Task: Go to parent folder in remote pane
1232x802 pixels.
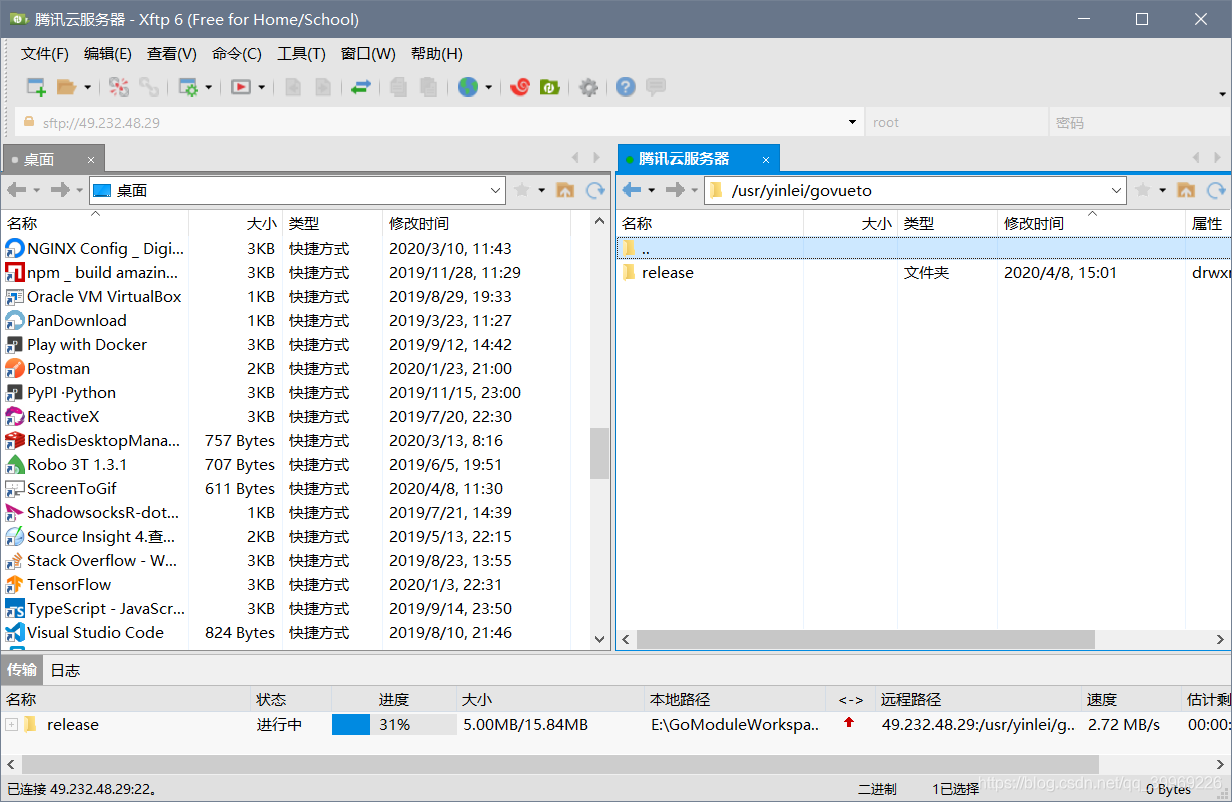Action: (x=1186, y=190)
